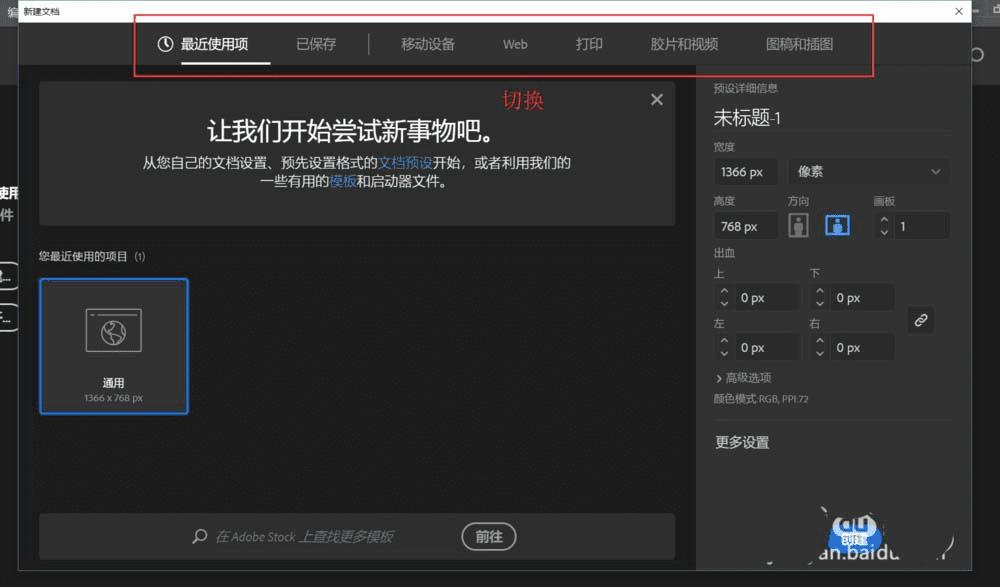Click the 画板 count field showing 1

pos(922,226)
